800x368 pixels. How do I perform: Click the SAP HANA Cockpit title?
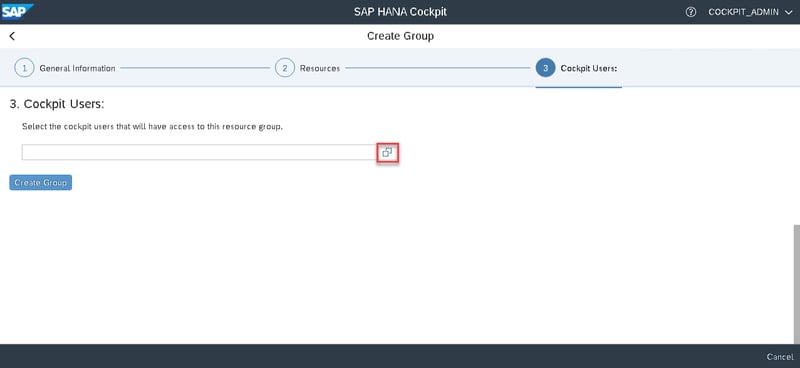click(x=400, y=12)
